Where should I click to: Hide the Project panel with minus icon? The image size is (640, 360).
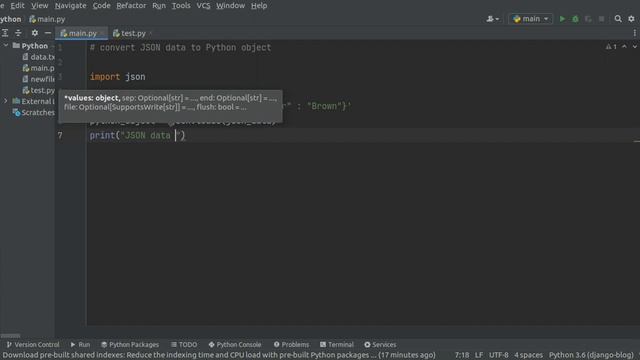48,33
